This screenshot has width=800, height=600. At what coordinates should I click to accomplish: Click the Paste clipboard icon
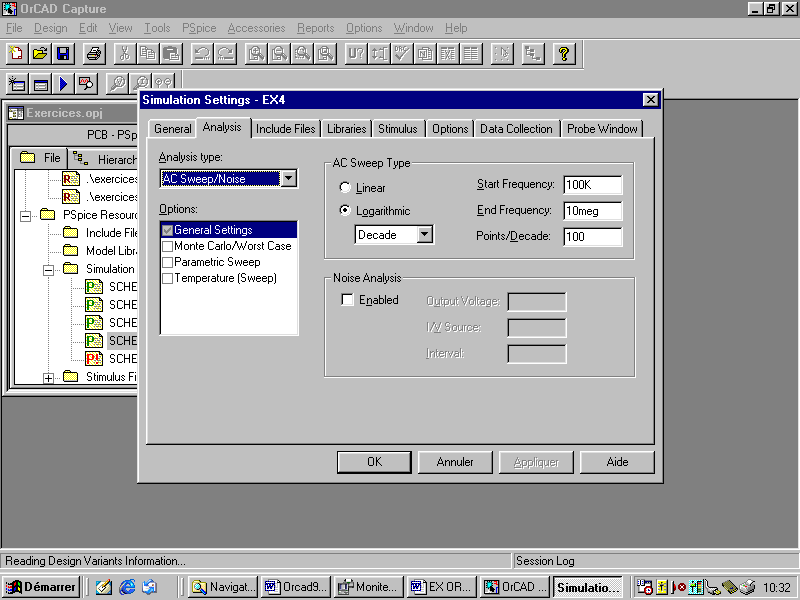[x=171, y=54]
